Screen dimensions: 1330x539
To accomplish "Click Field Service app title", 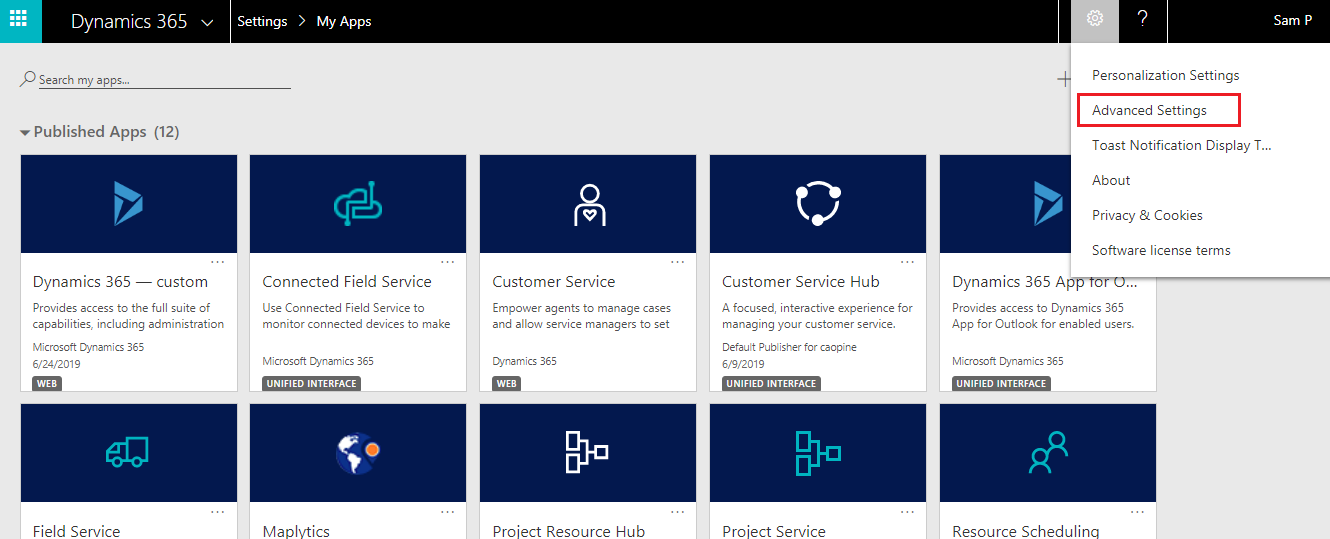I will coord(76,532).
